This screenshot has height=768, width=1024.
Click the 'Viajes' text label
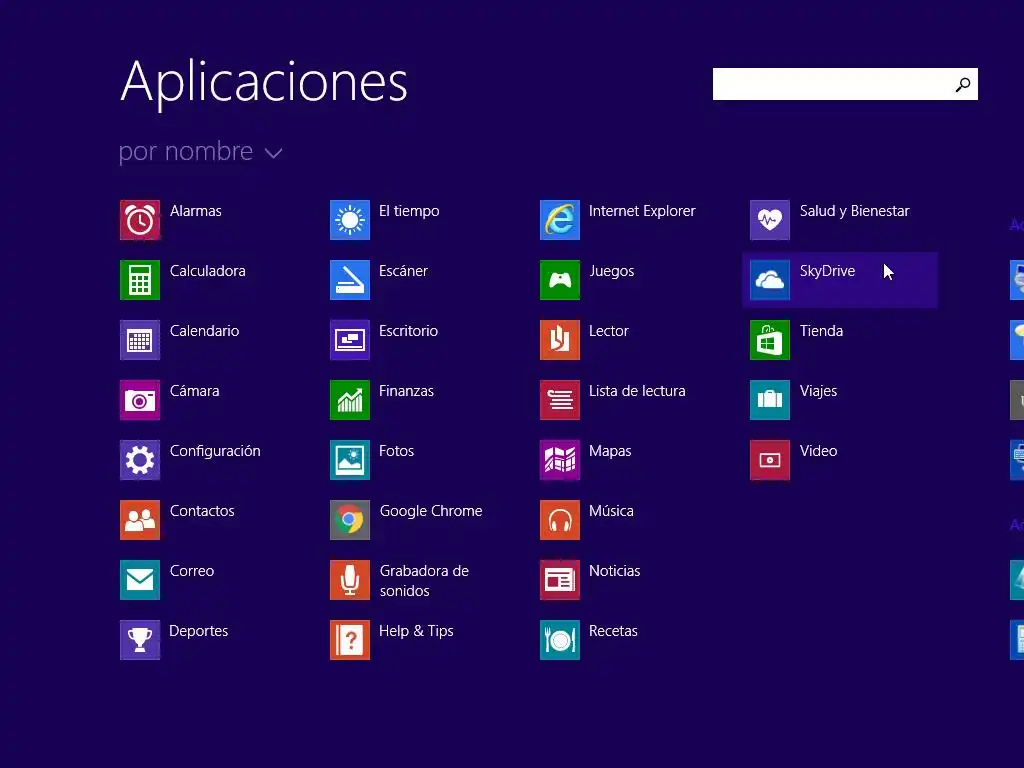818,391
